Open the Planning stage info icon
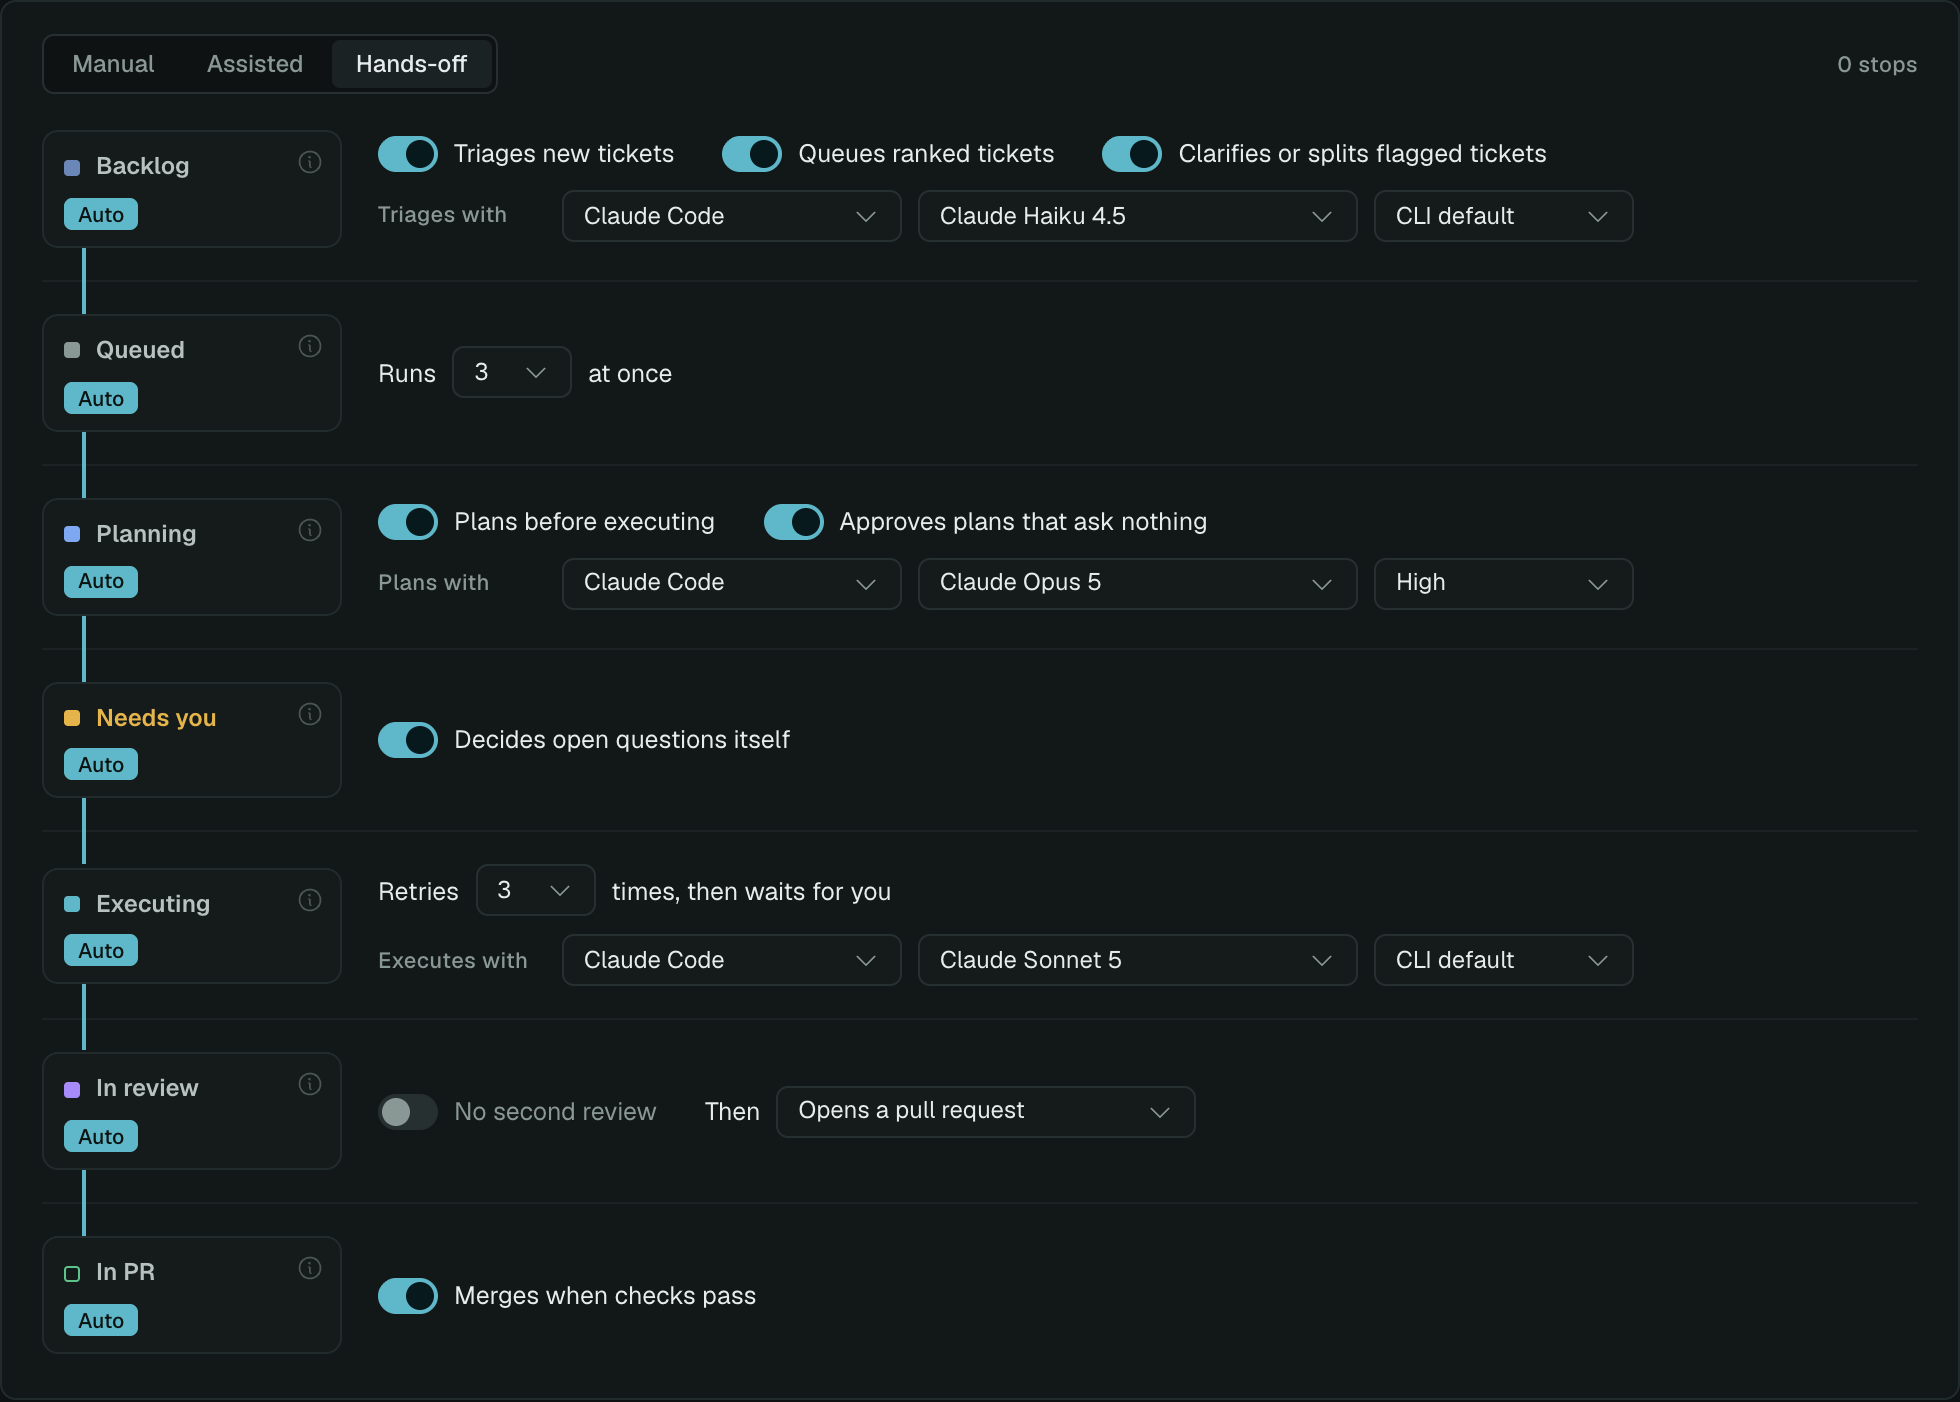The height and width of the screenshot is (1402, 1960). click(x=310, y=530)
